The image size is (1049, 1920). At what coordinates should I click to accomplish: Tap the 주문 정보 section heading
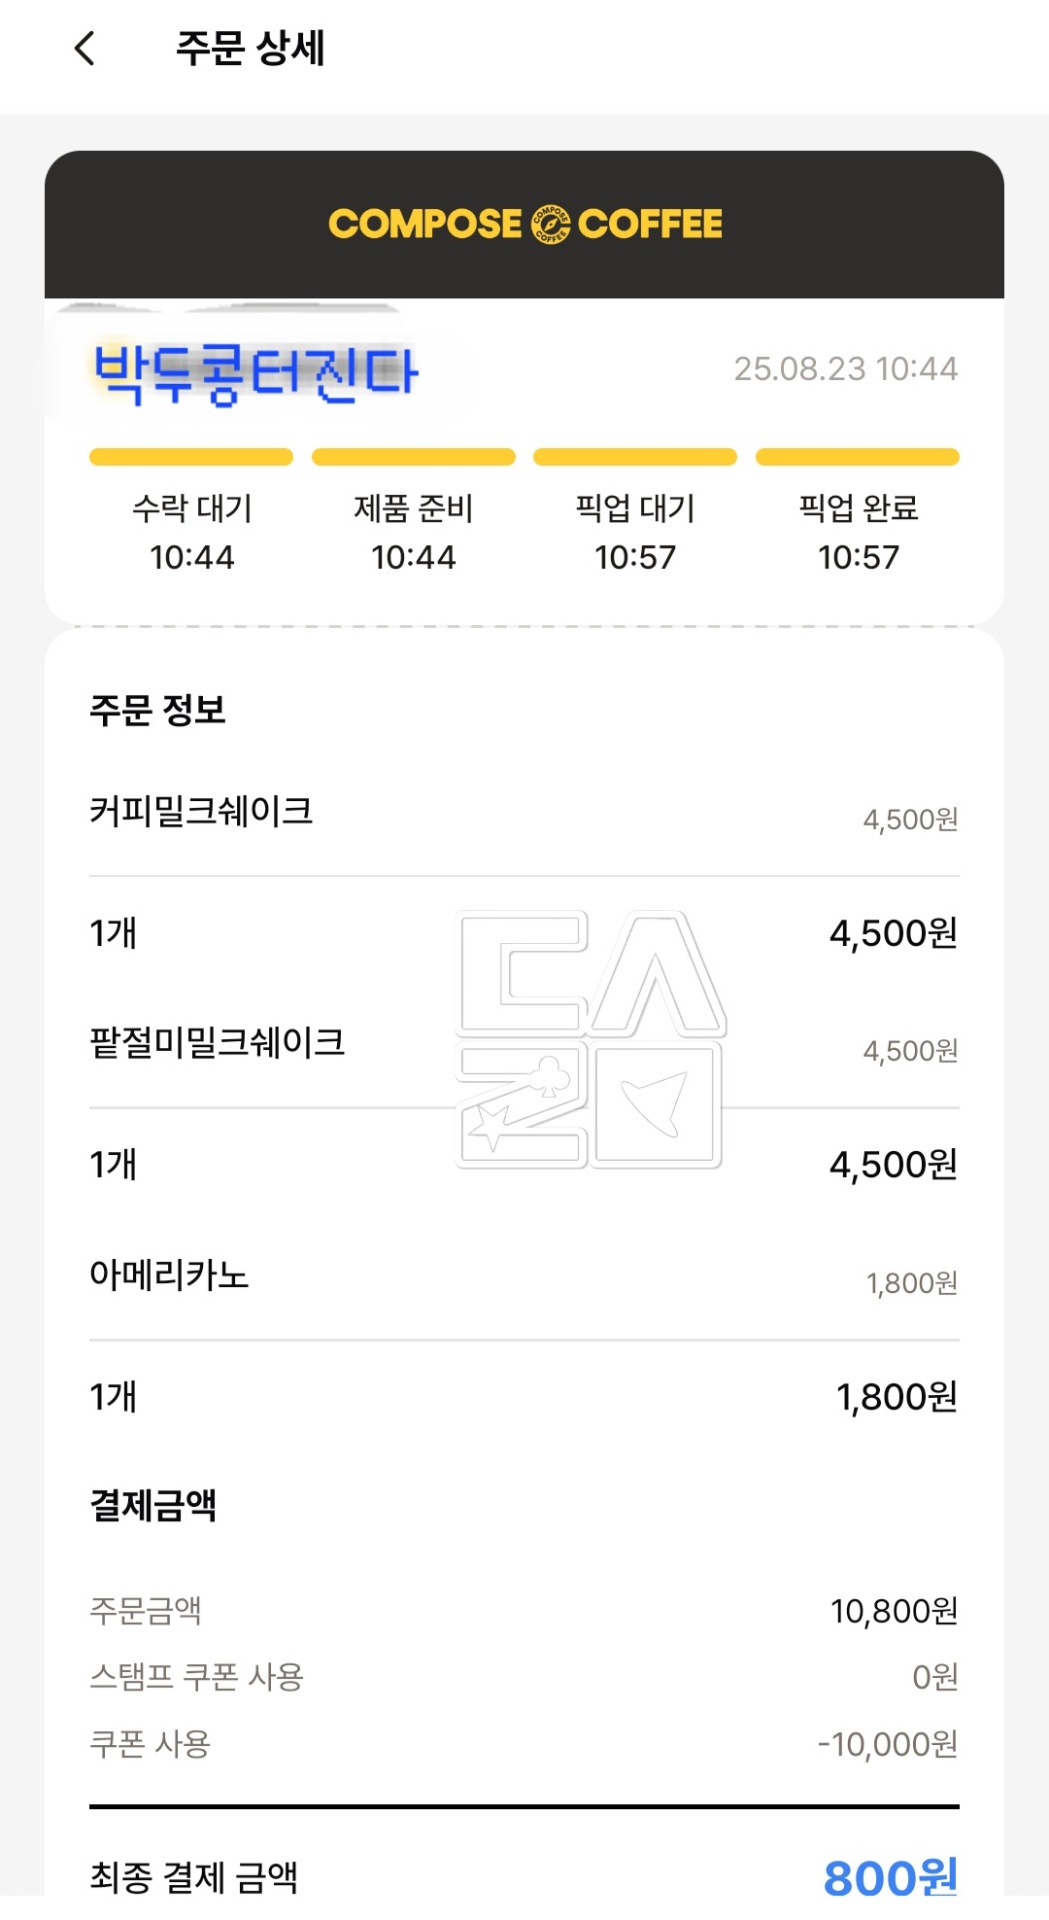click(158, 710)
